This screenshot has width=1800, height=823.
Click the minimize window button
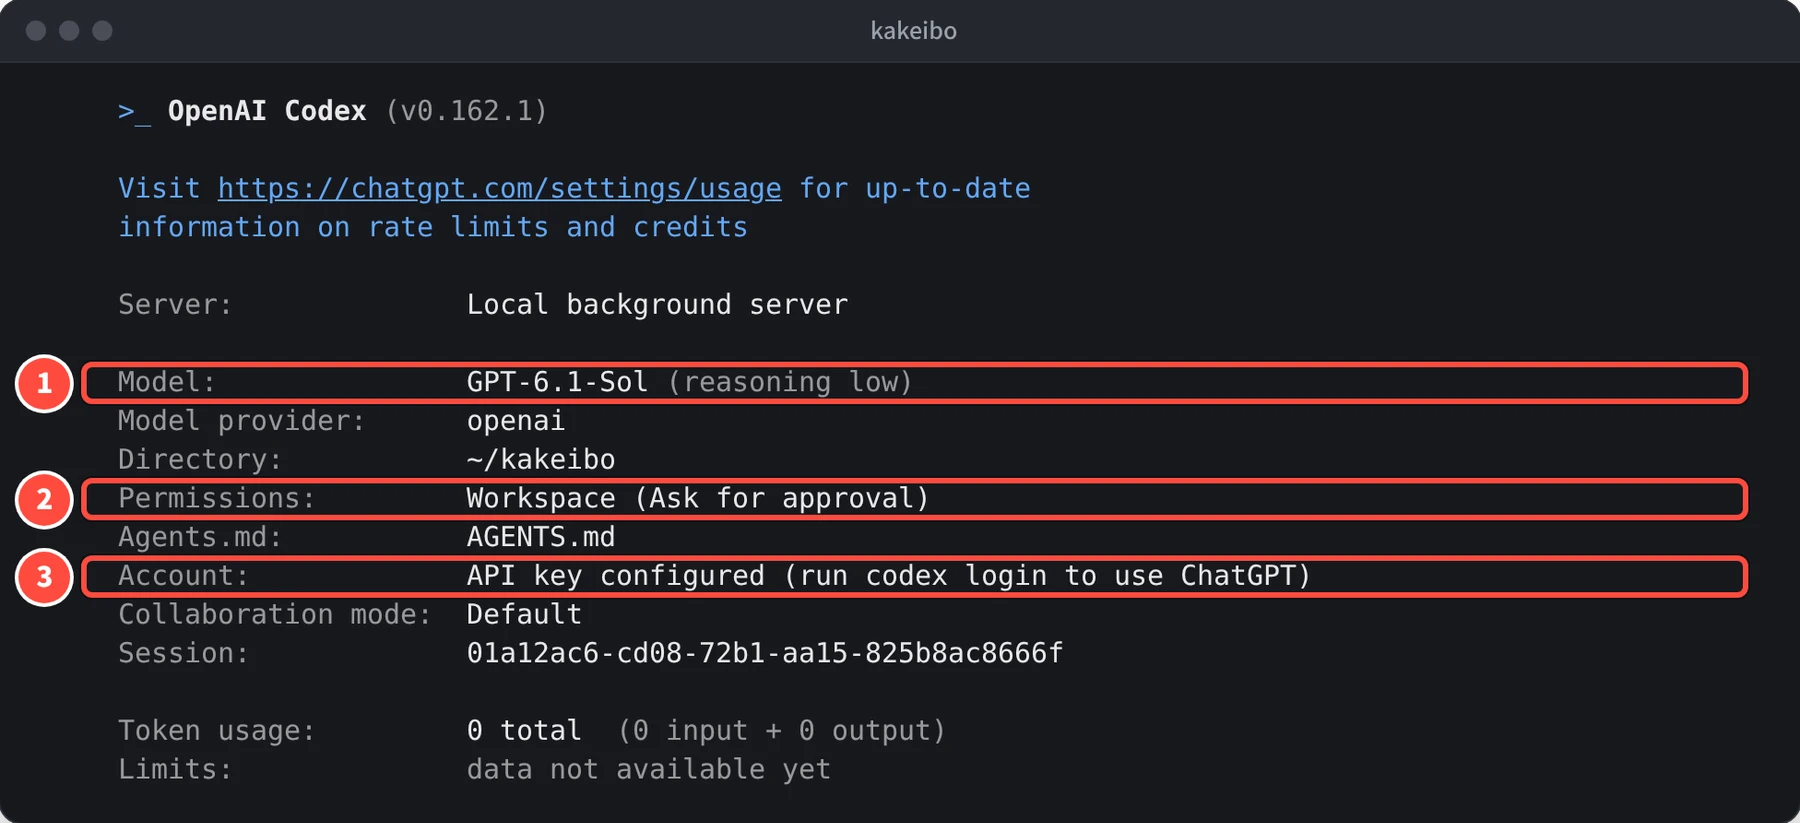[x=69, y=31]
